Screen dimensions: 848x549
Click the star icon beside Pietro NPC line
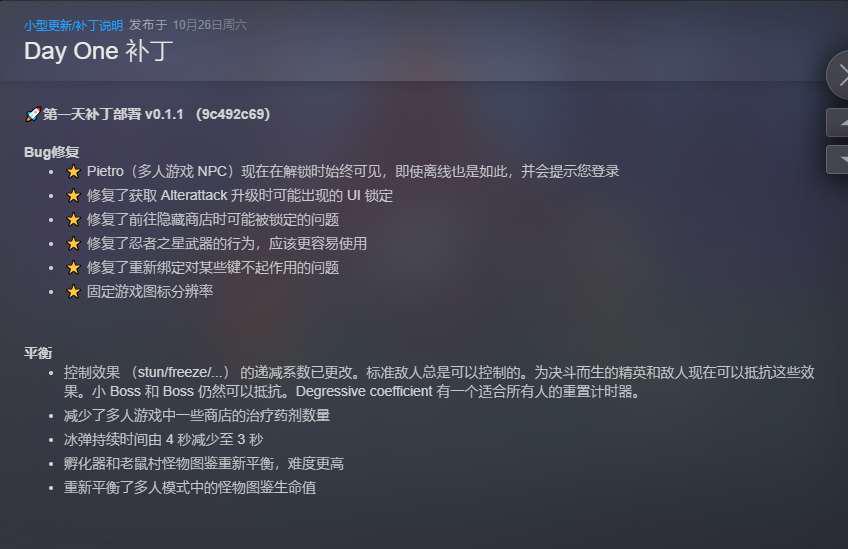73,171
